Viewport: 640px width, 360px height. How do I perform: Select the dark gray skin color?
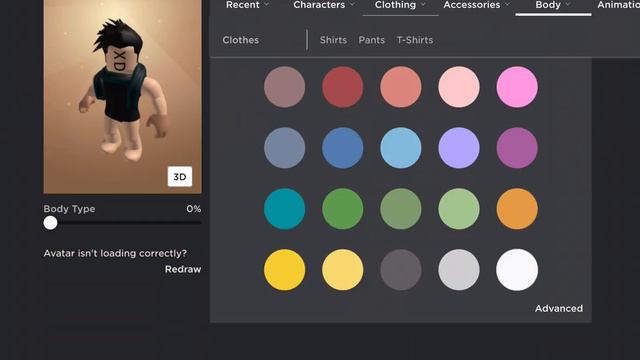coord(401,270)
